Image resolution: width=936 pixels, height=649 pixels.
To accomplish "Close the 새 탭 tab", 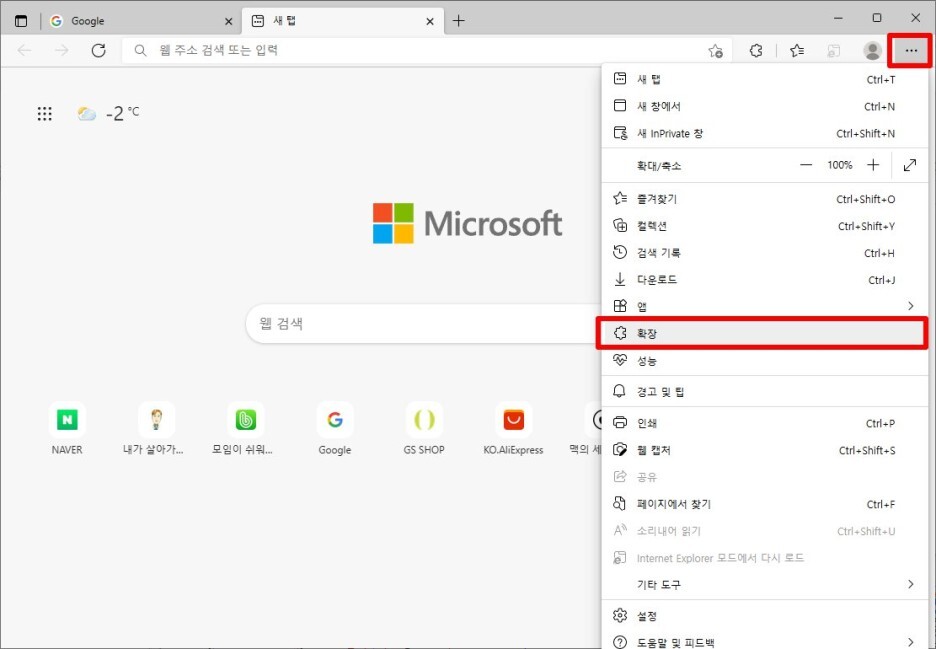I will coord(430,21).
